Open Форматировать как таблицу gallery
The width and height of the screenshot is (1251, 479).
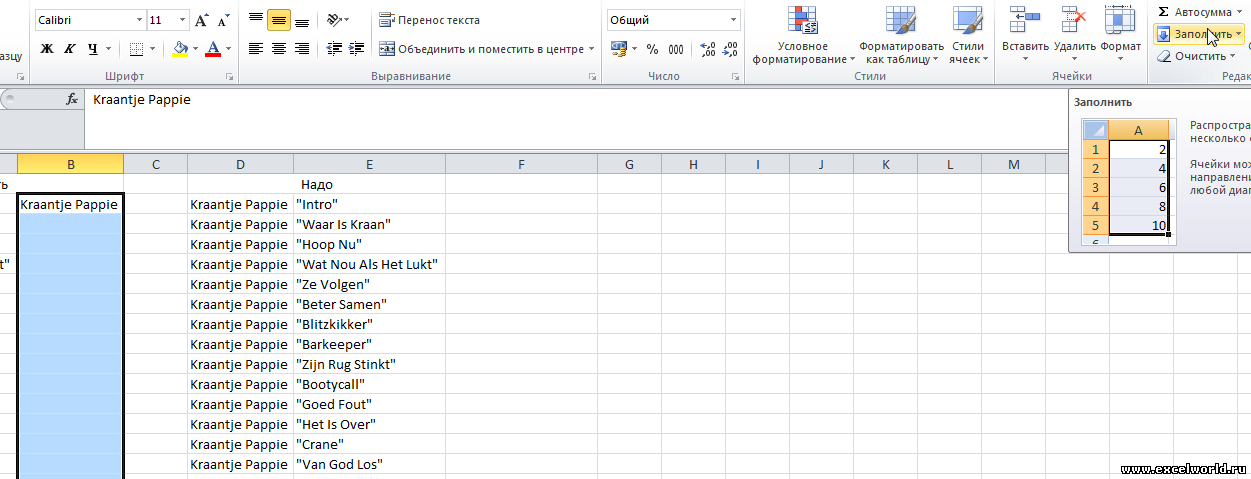[x=901, y=36]
